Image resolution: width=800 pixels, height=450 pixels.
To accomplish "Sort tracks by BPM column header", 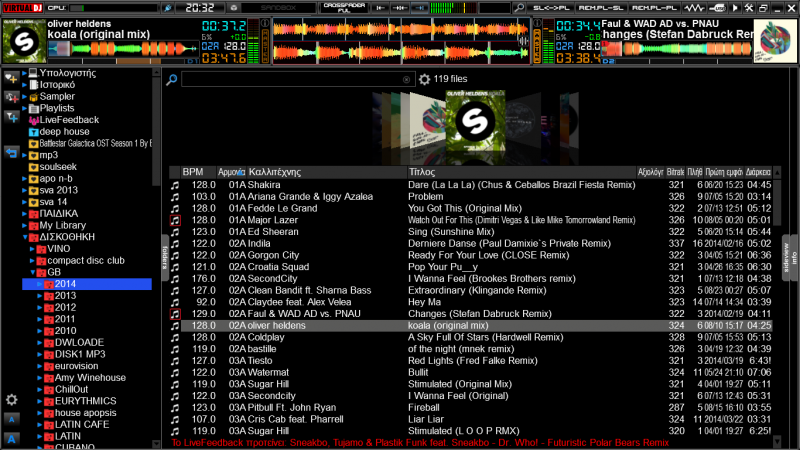I will click(193, 172).
